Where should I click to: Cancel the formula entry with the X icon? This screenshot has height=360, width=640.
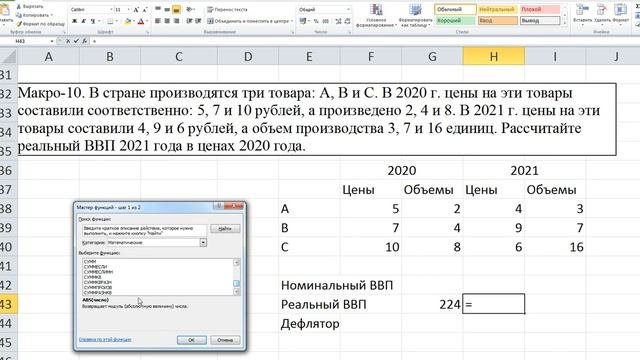68,41
